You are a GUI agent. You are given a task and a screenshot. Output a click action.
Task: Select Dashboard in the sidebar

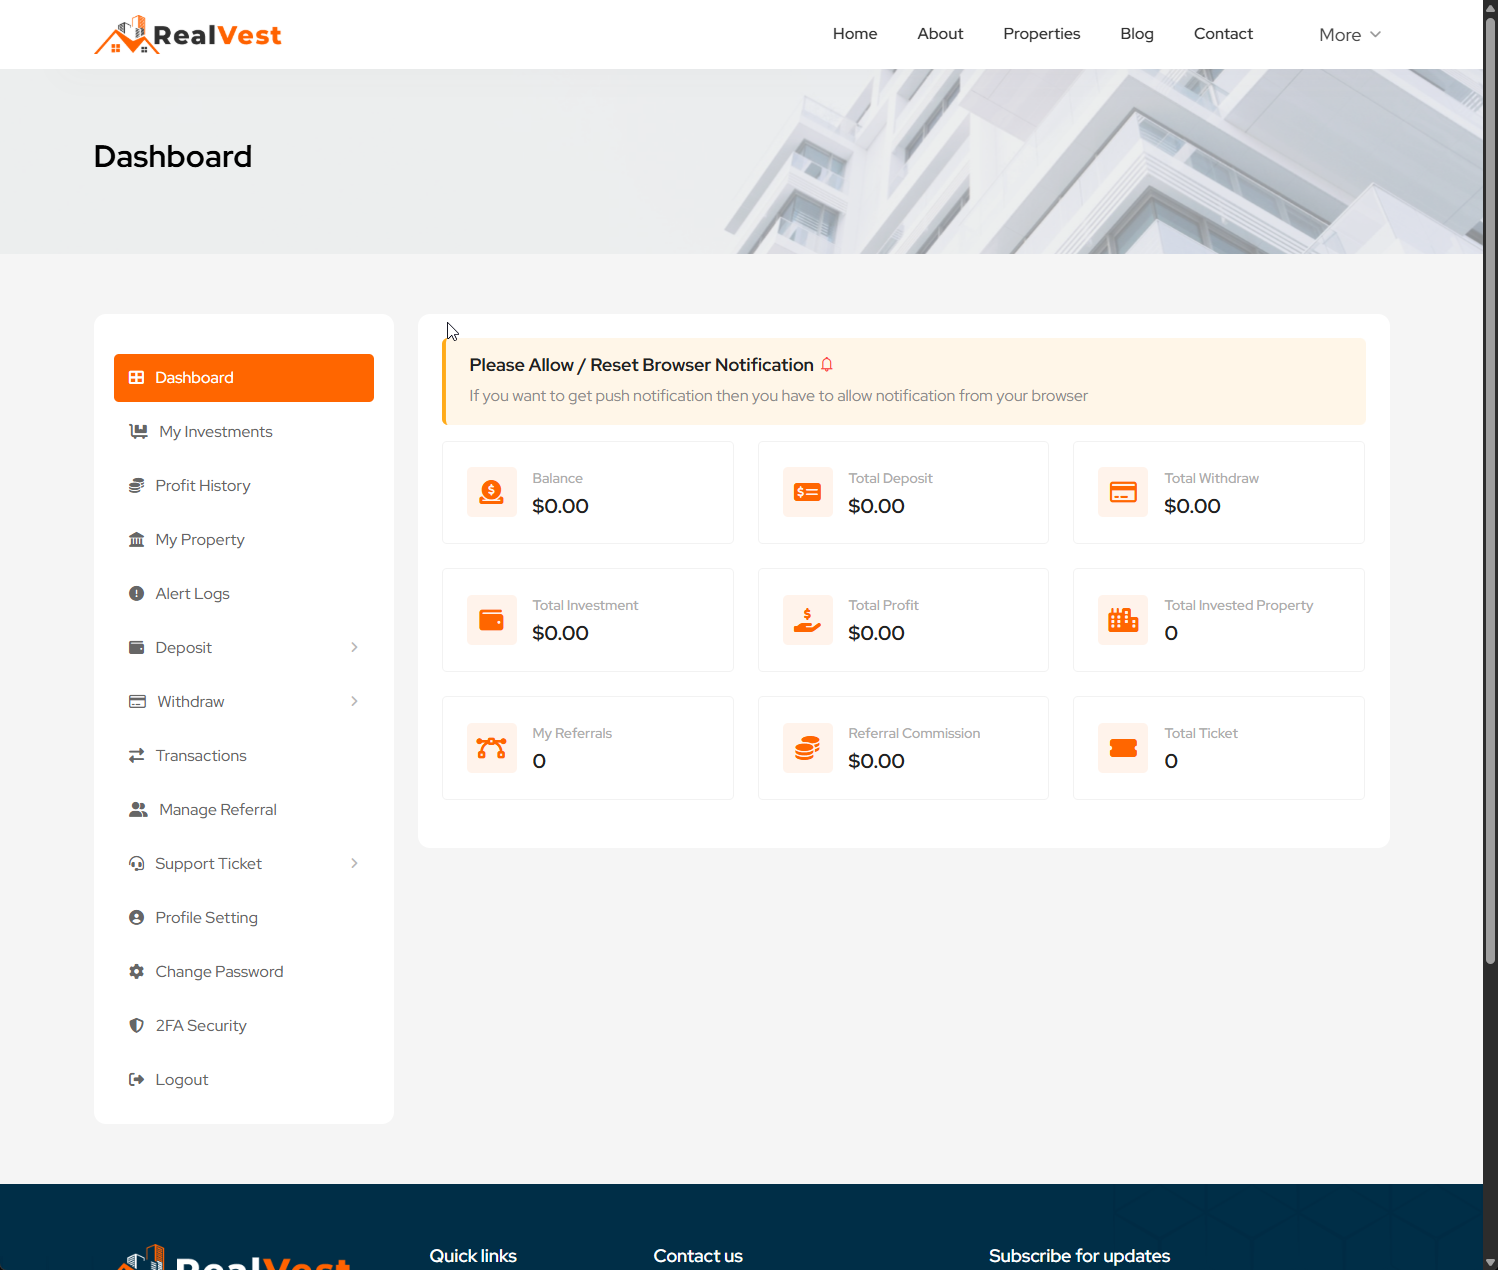coord(244,378)
